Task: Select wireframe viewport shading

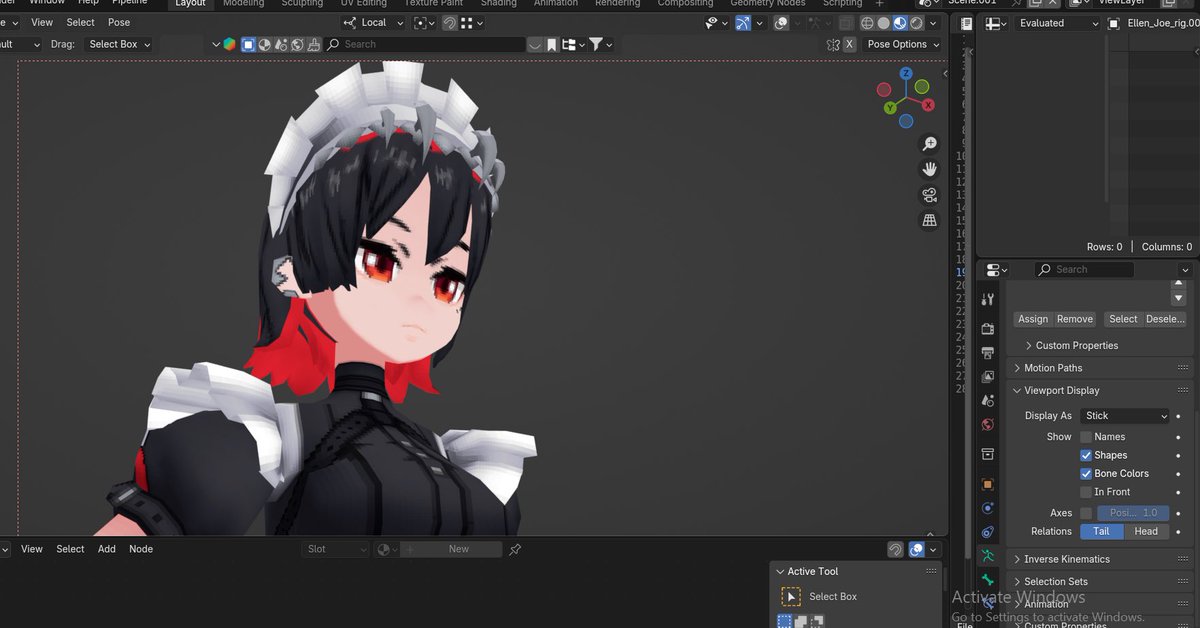Action: point(867,23)
